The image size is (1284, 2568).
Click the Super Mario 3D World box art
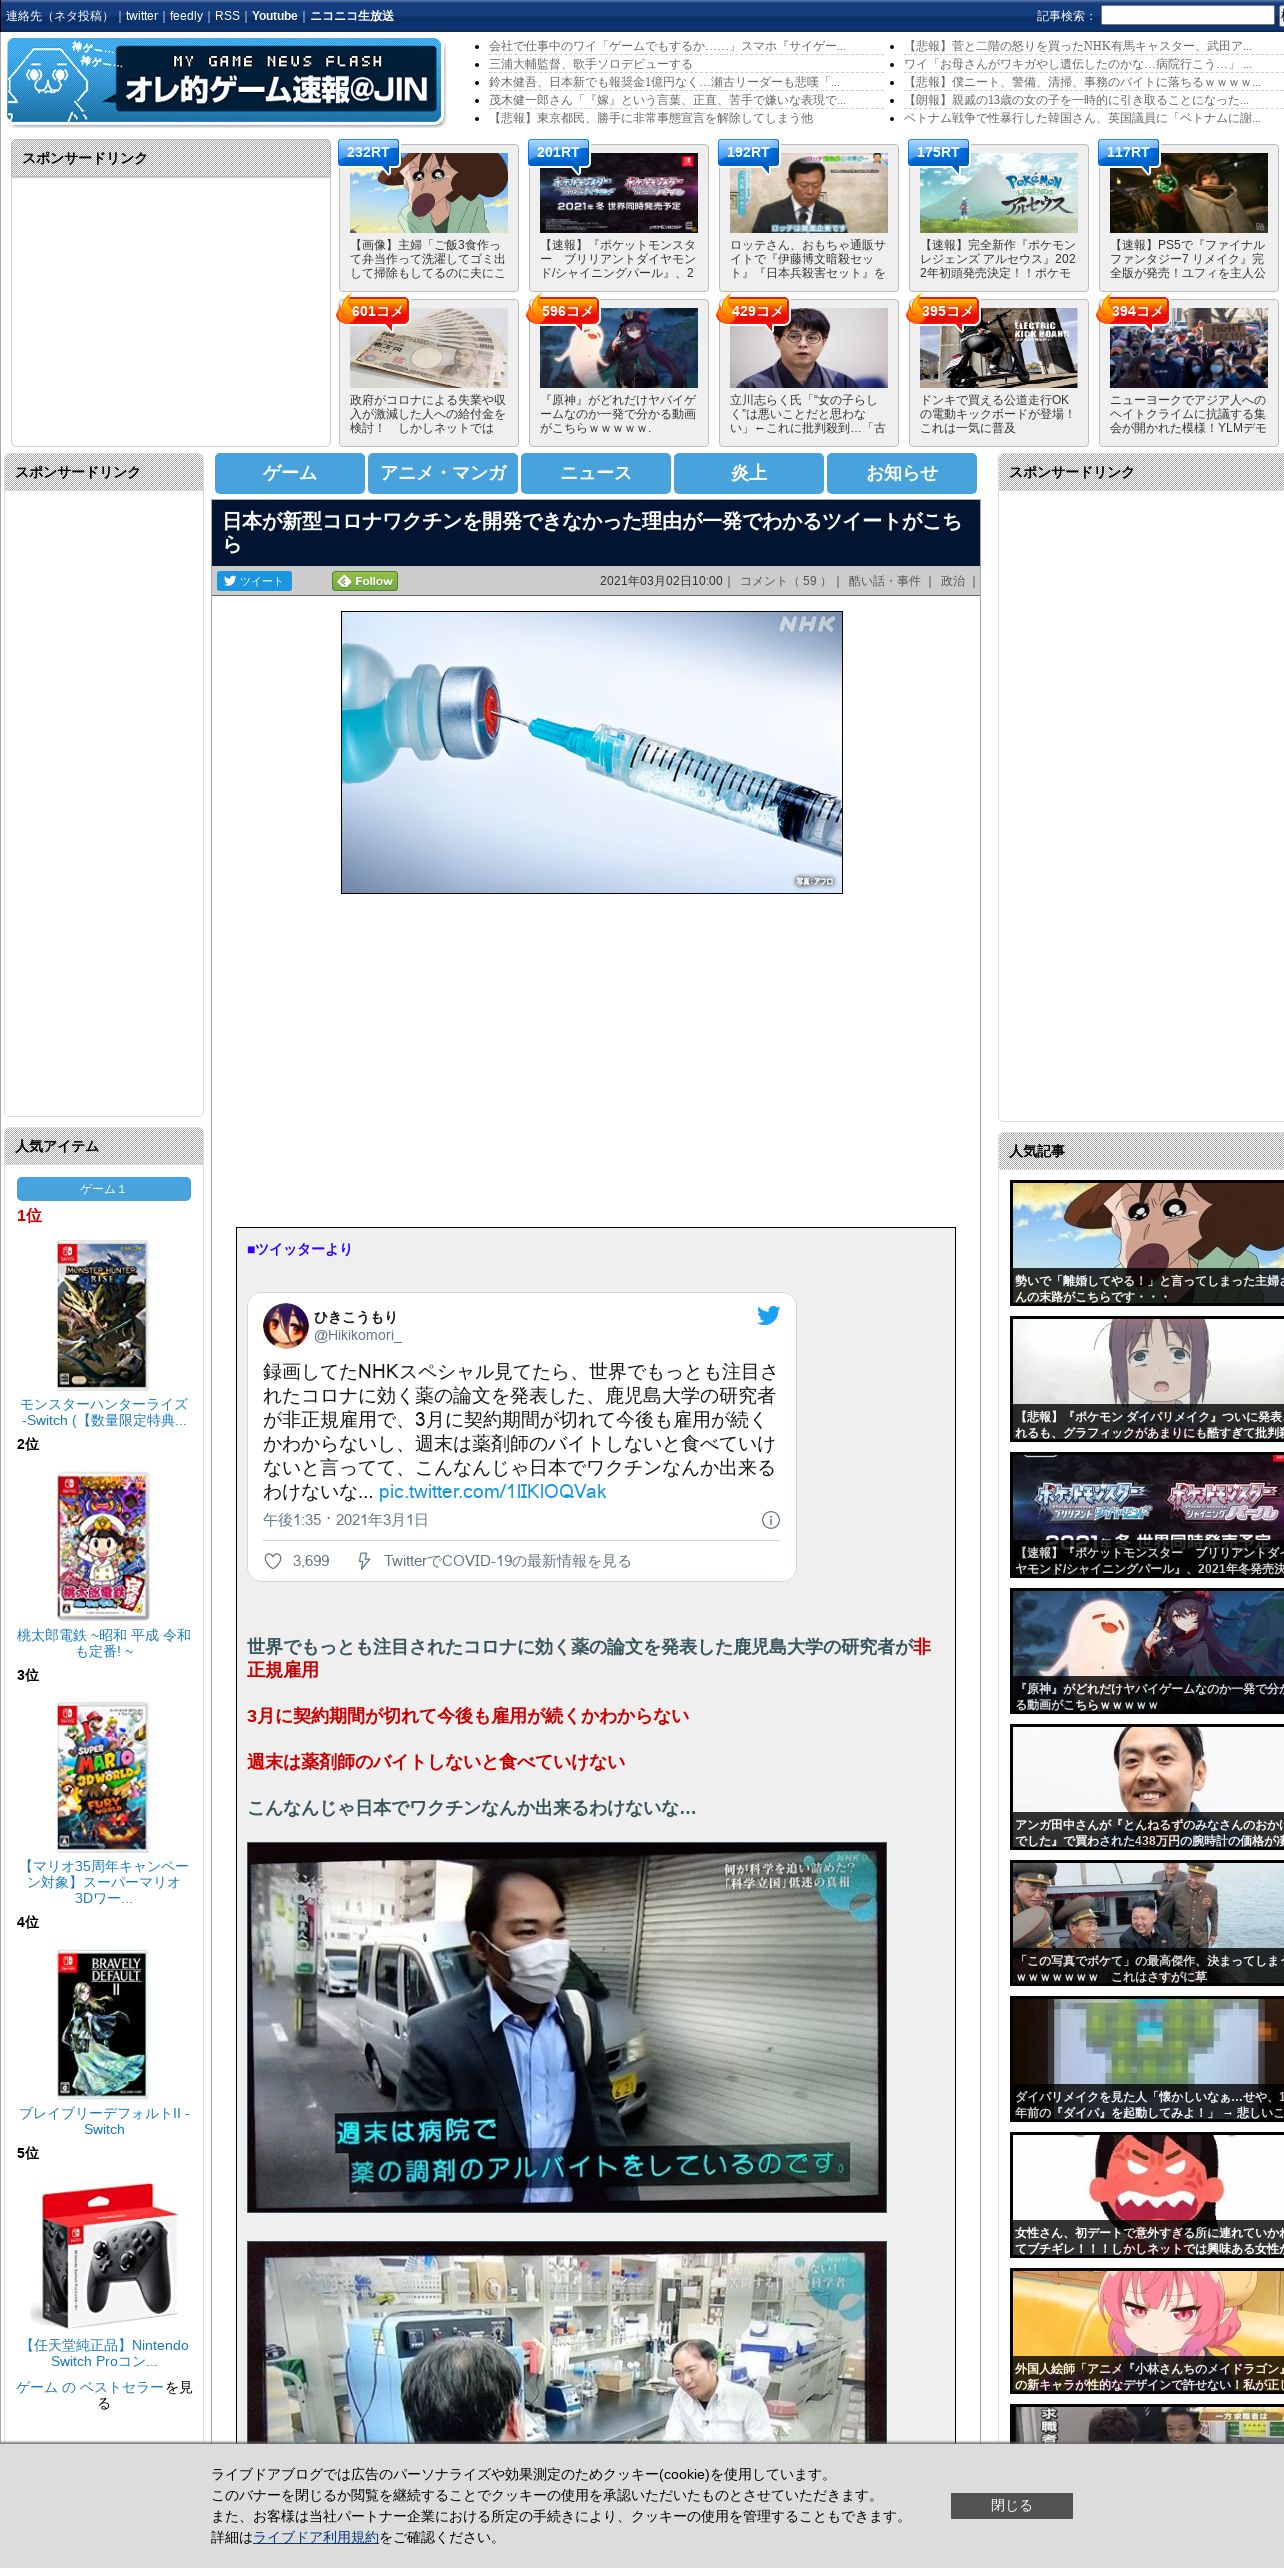pos(102,1777)
